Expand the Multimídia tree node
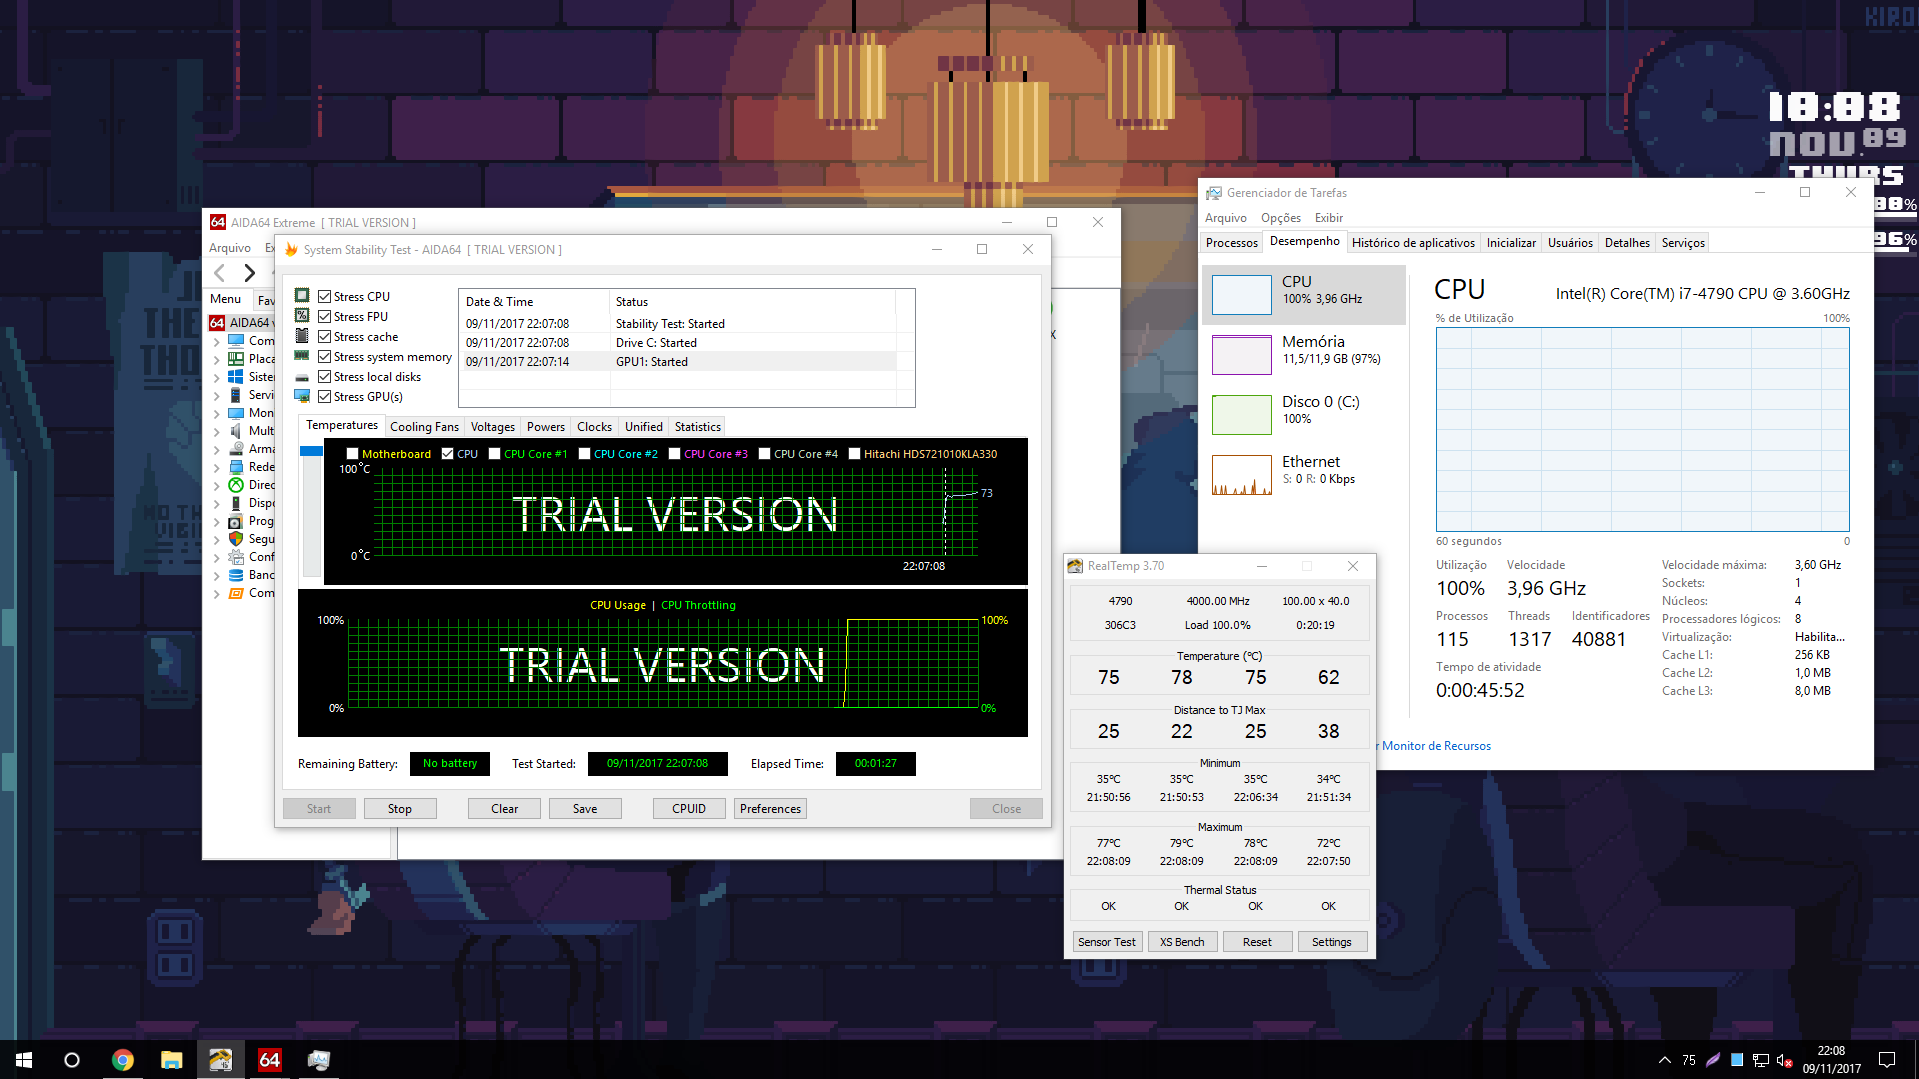 [x=217, y=431]
